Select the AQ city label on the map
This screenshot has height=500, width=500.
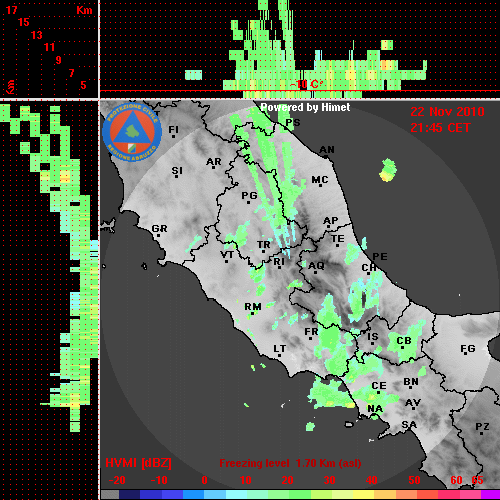tap(316, 266)
